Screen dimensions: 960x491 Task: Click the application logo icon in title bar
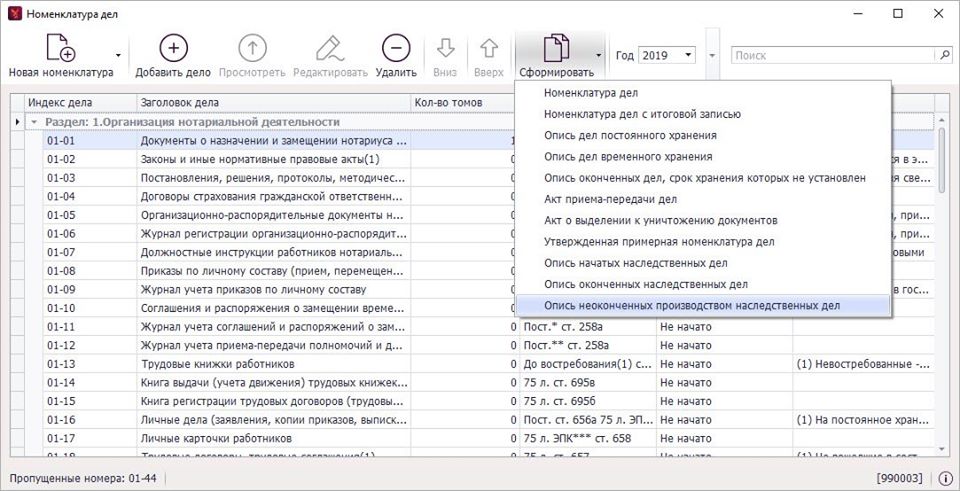15,13
